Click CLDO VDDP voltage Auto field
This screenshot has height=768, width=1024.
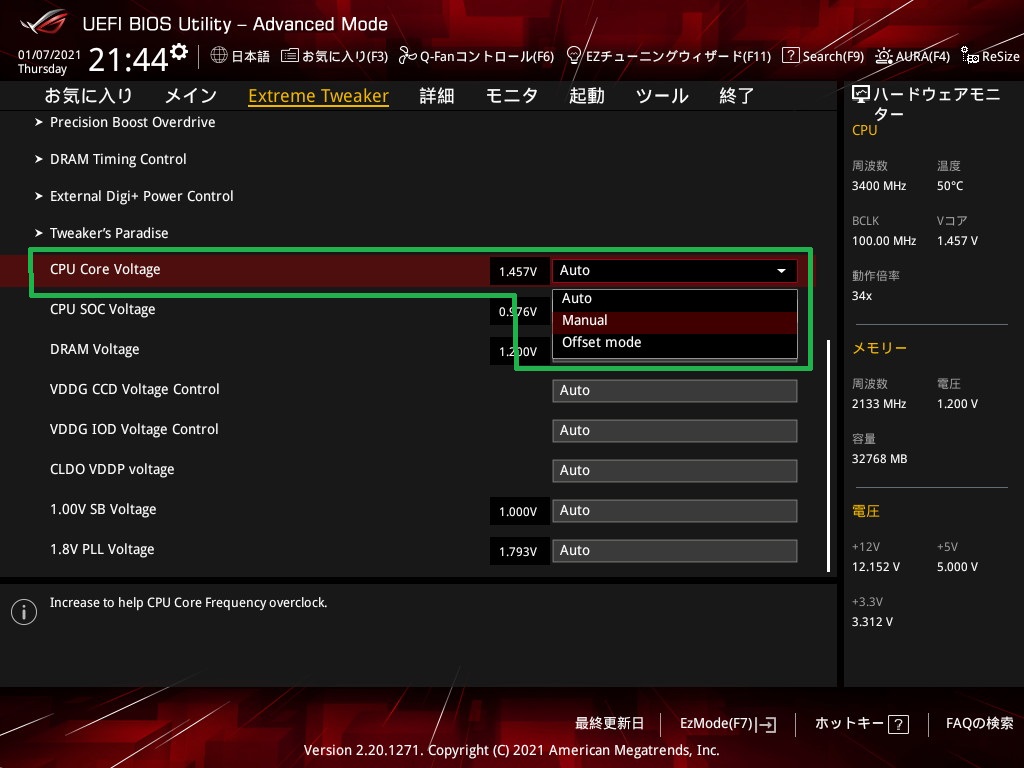point(675,471)
